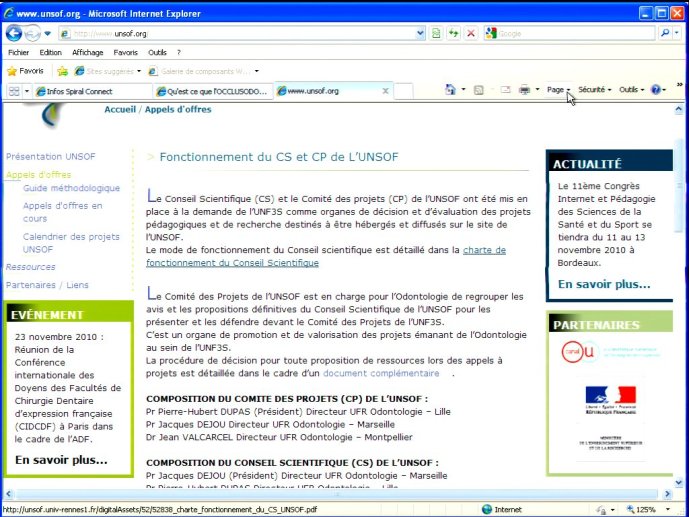Open Présentation UNSOF sidebar link
Screen dimensions: 689x517
pos(51,157)
